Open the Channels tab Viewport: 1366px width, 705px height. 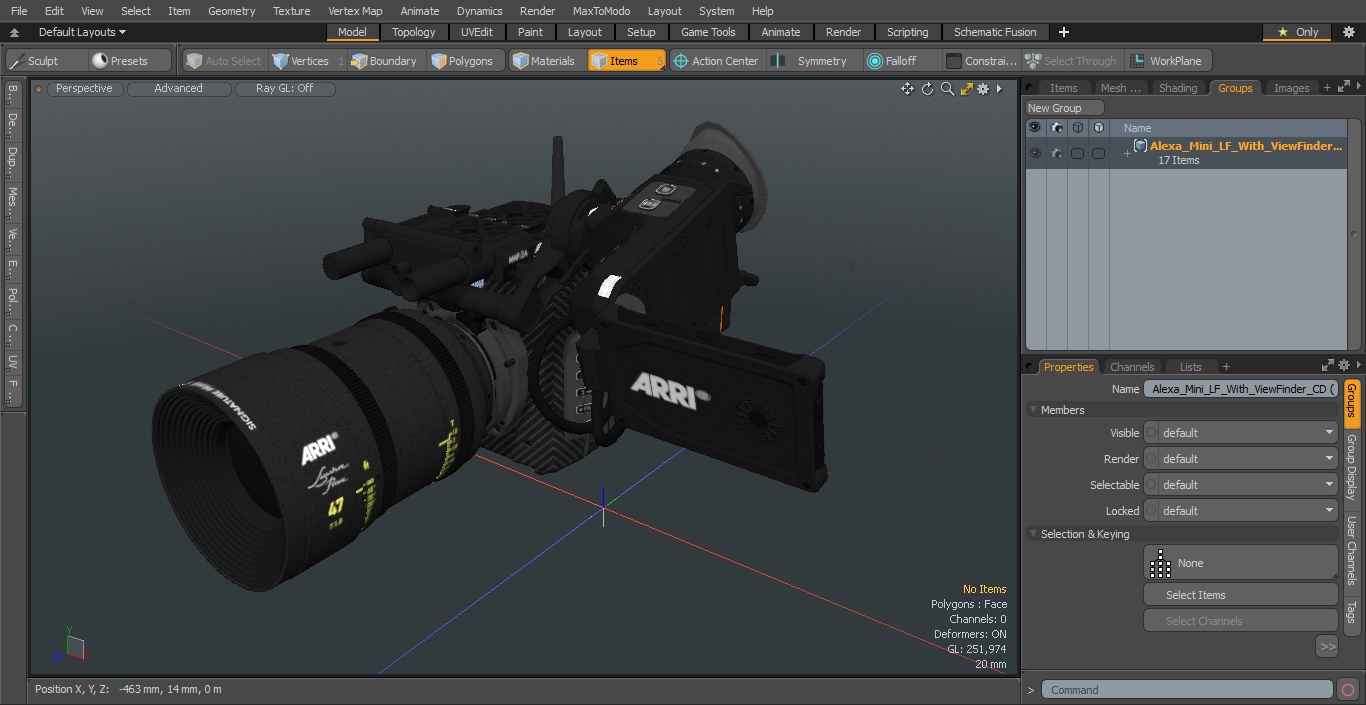1132,367
